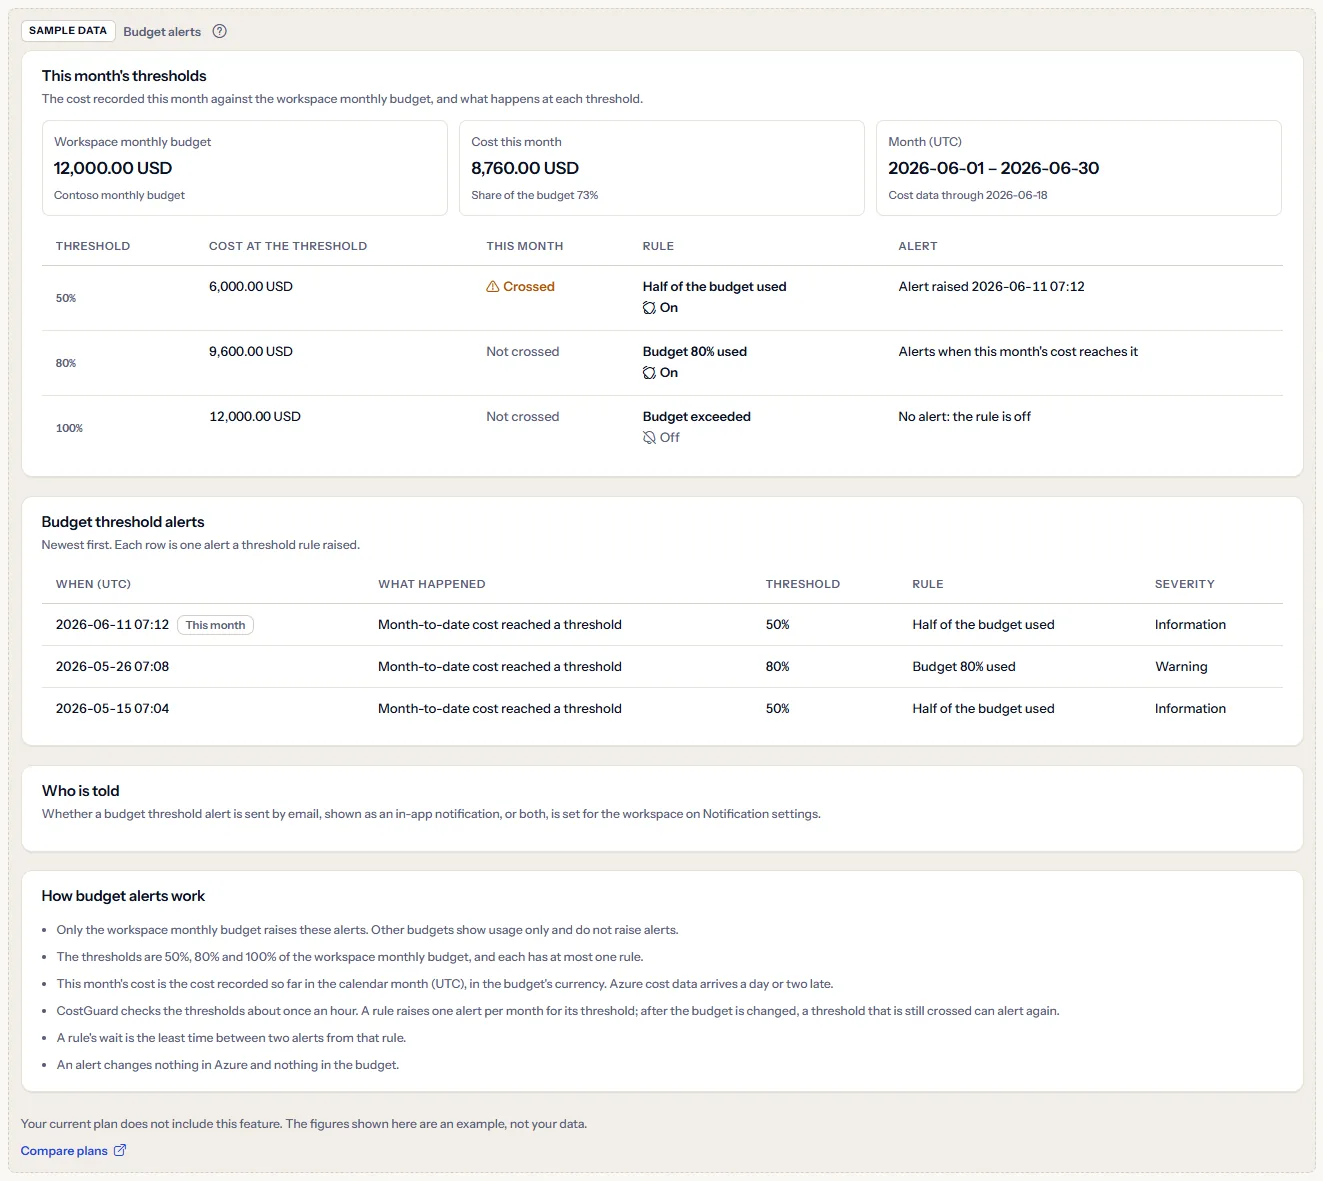Click the '6,000.00 USD' threshold cost
The height and width of the screenshot is (1181, 1323).
pyautogui.click(x=251, y=287)
